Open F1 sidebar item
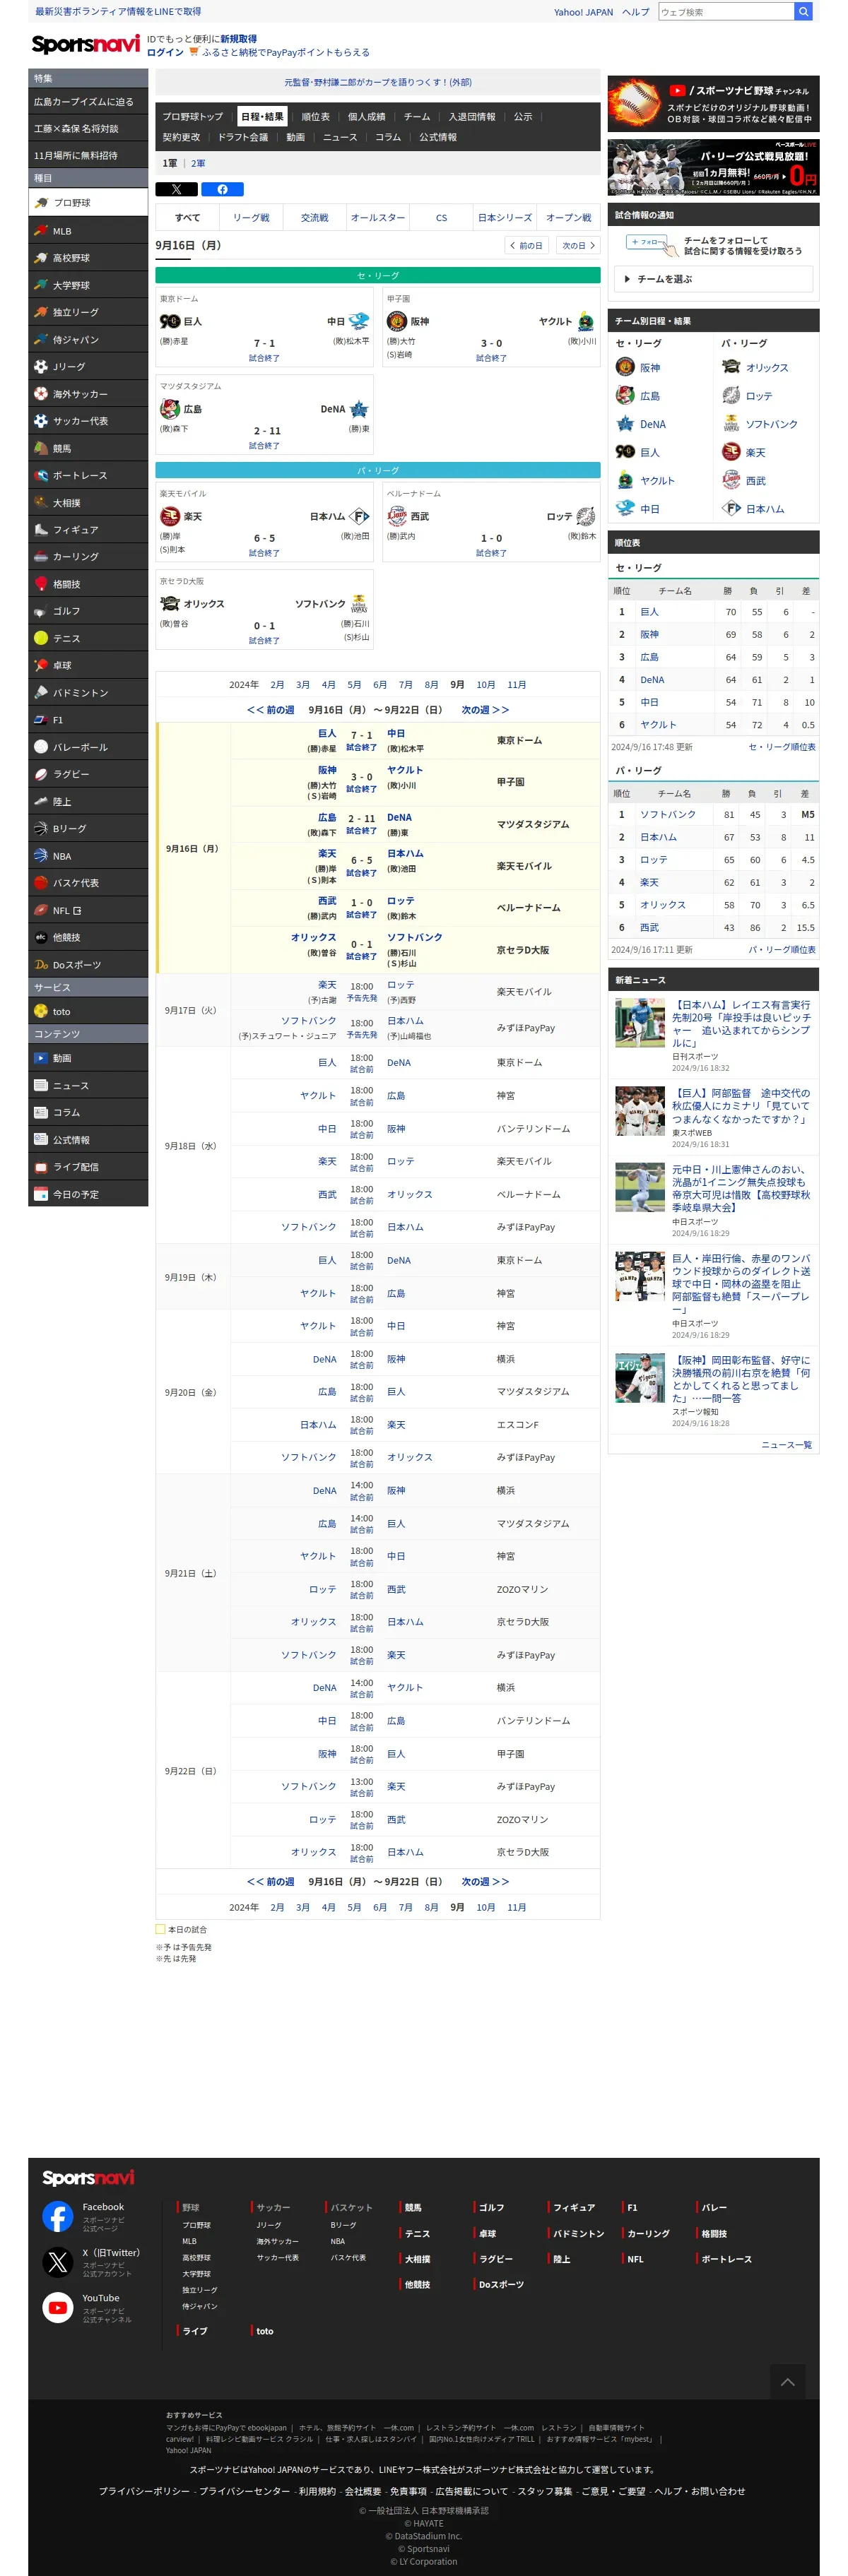The image size is (848, 2576). 88,720
